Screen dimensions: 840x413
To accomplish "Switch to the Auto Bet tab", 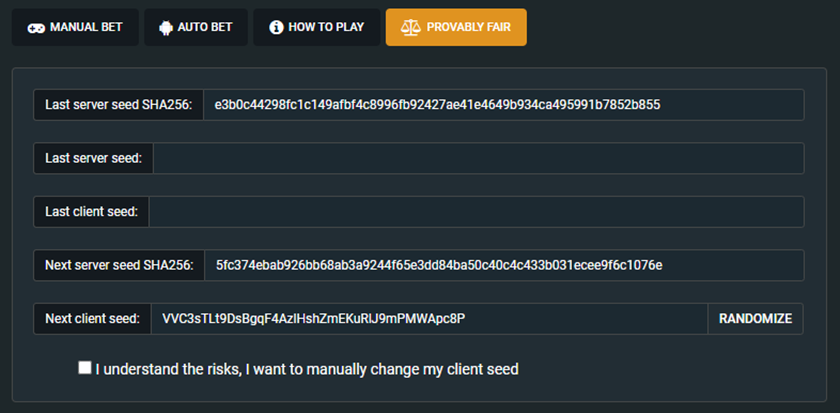I will coord(196,27).
